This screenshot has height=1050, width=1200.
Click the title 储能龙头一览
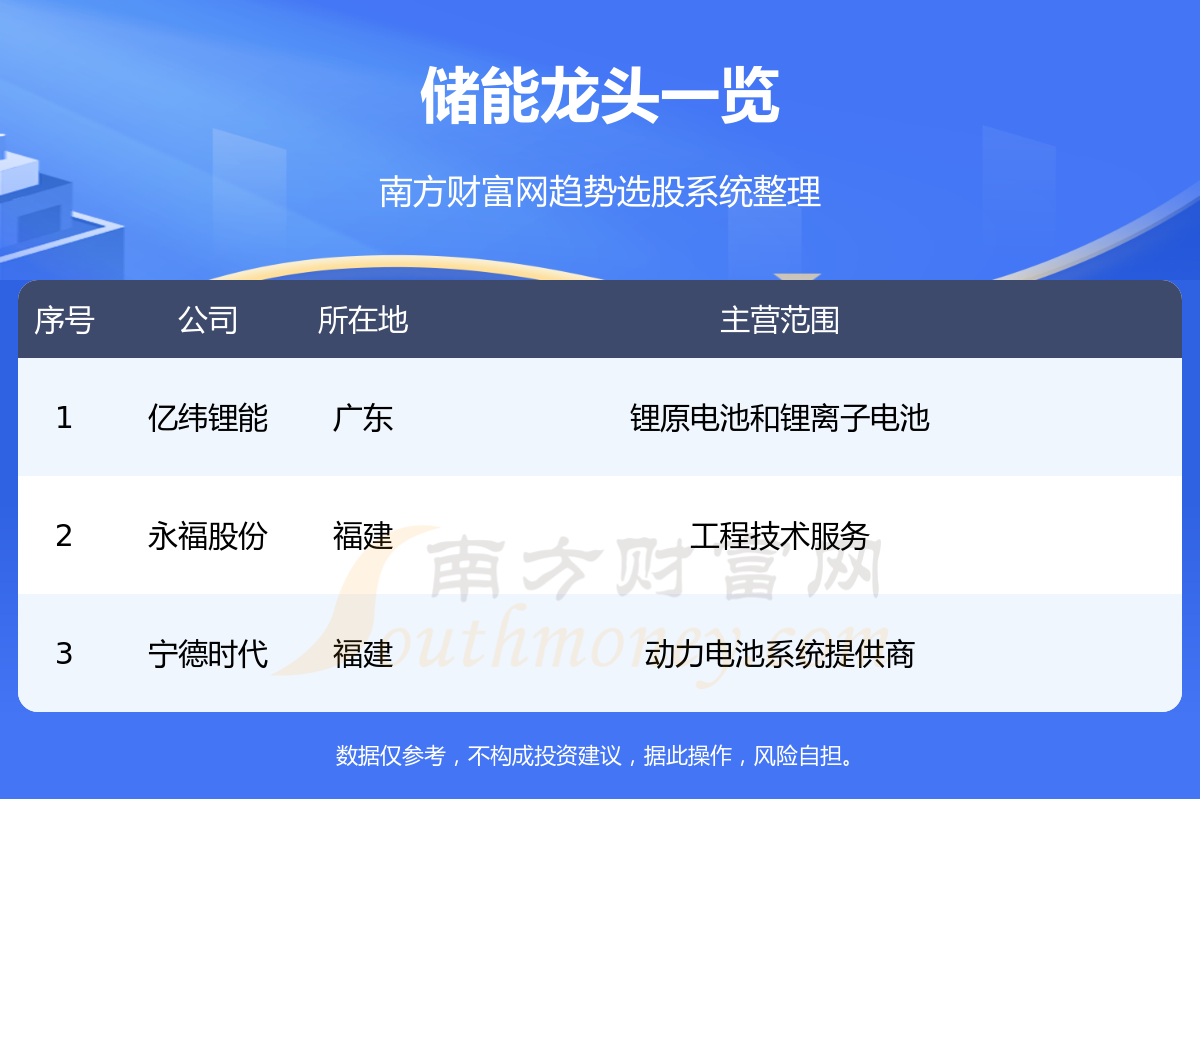599,97
